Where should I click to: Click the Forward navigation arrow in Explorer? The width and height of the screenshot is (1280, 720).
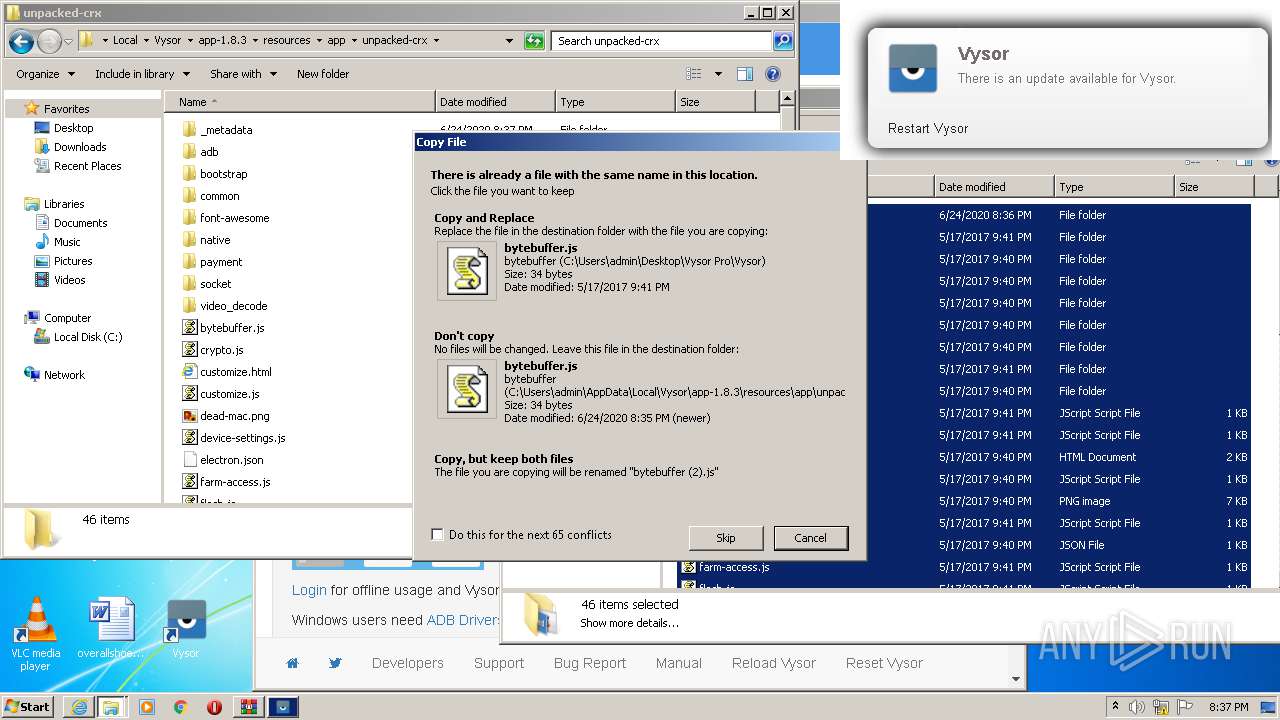pyautogui.click(x=49, y=41)
